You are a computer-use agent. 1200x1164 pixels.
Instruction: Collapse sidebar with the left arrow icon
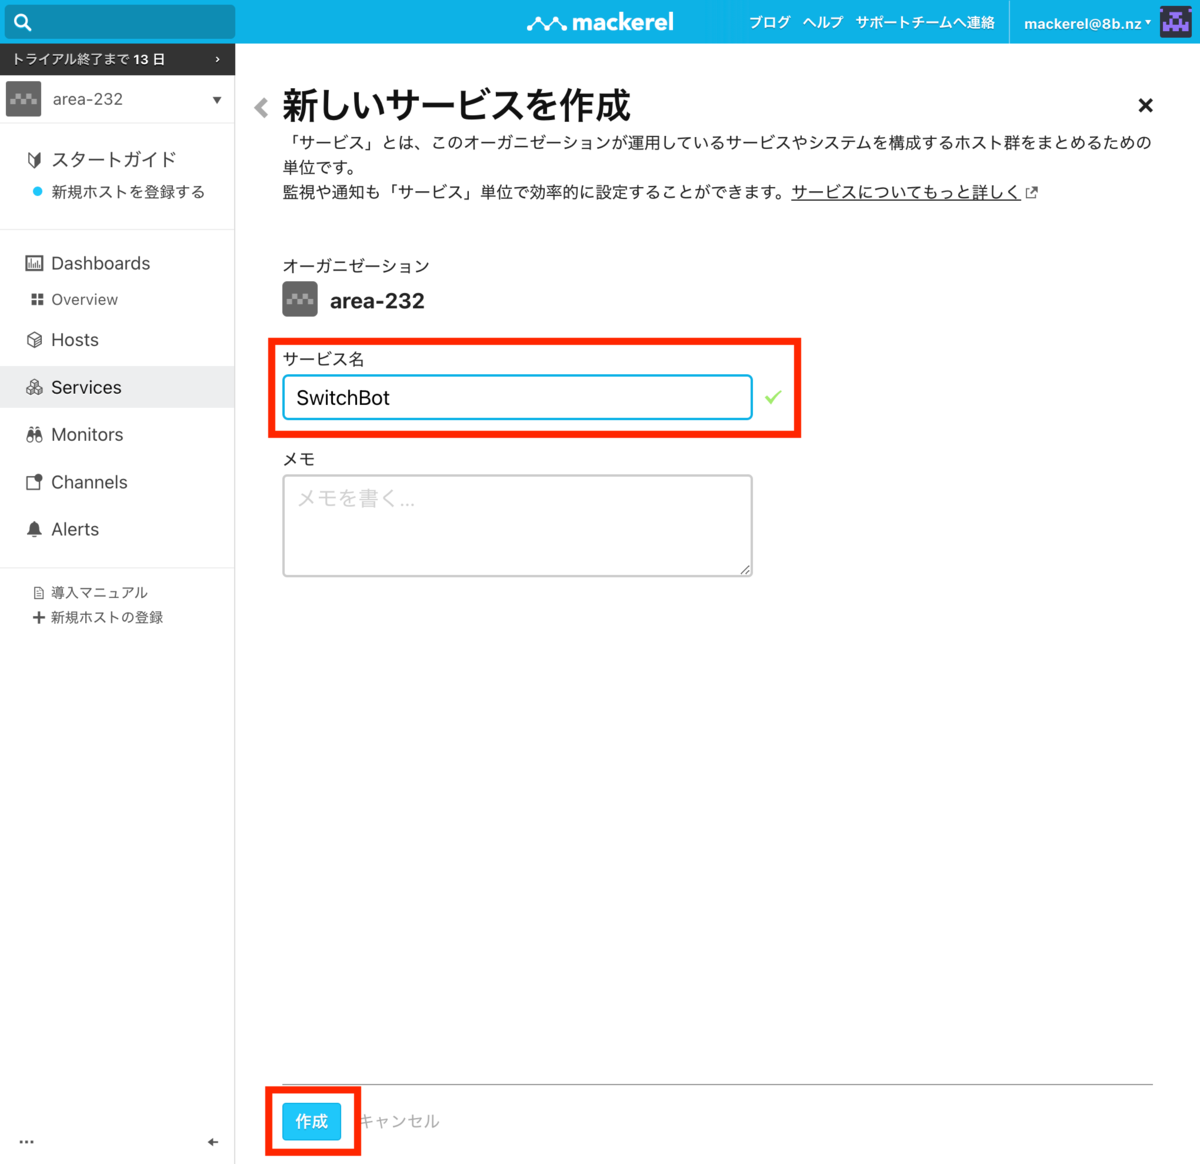213,1141
